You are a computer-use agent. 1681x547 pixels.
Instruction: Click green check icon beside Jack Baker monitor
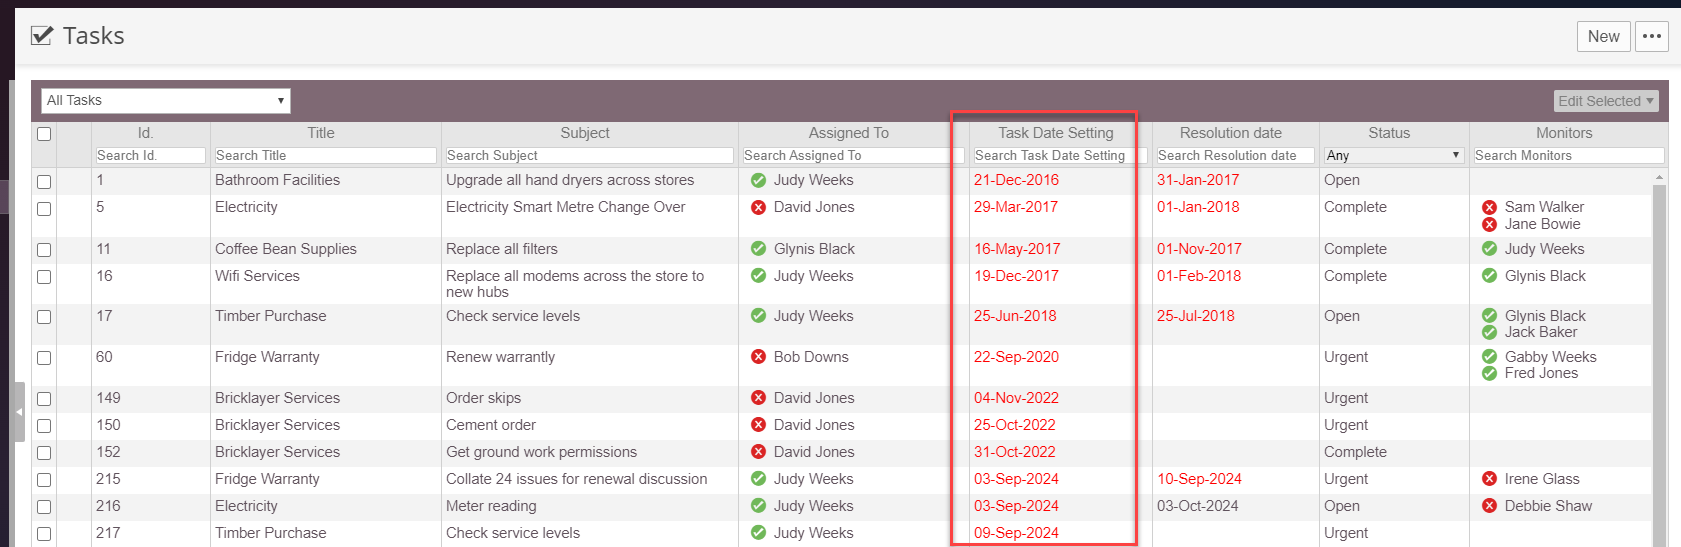1489,332
